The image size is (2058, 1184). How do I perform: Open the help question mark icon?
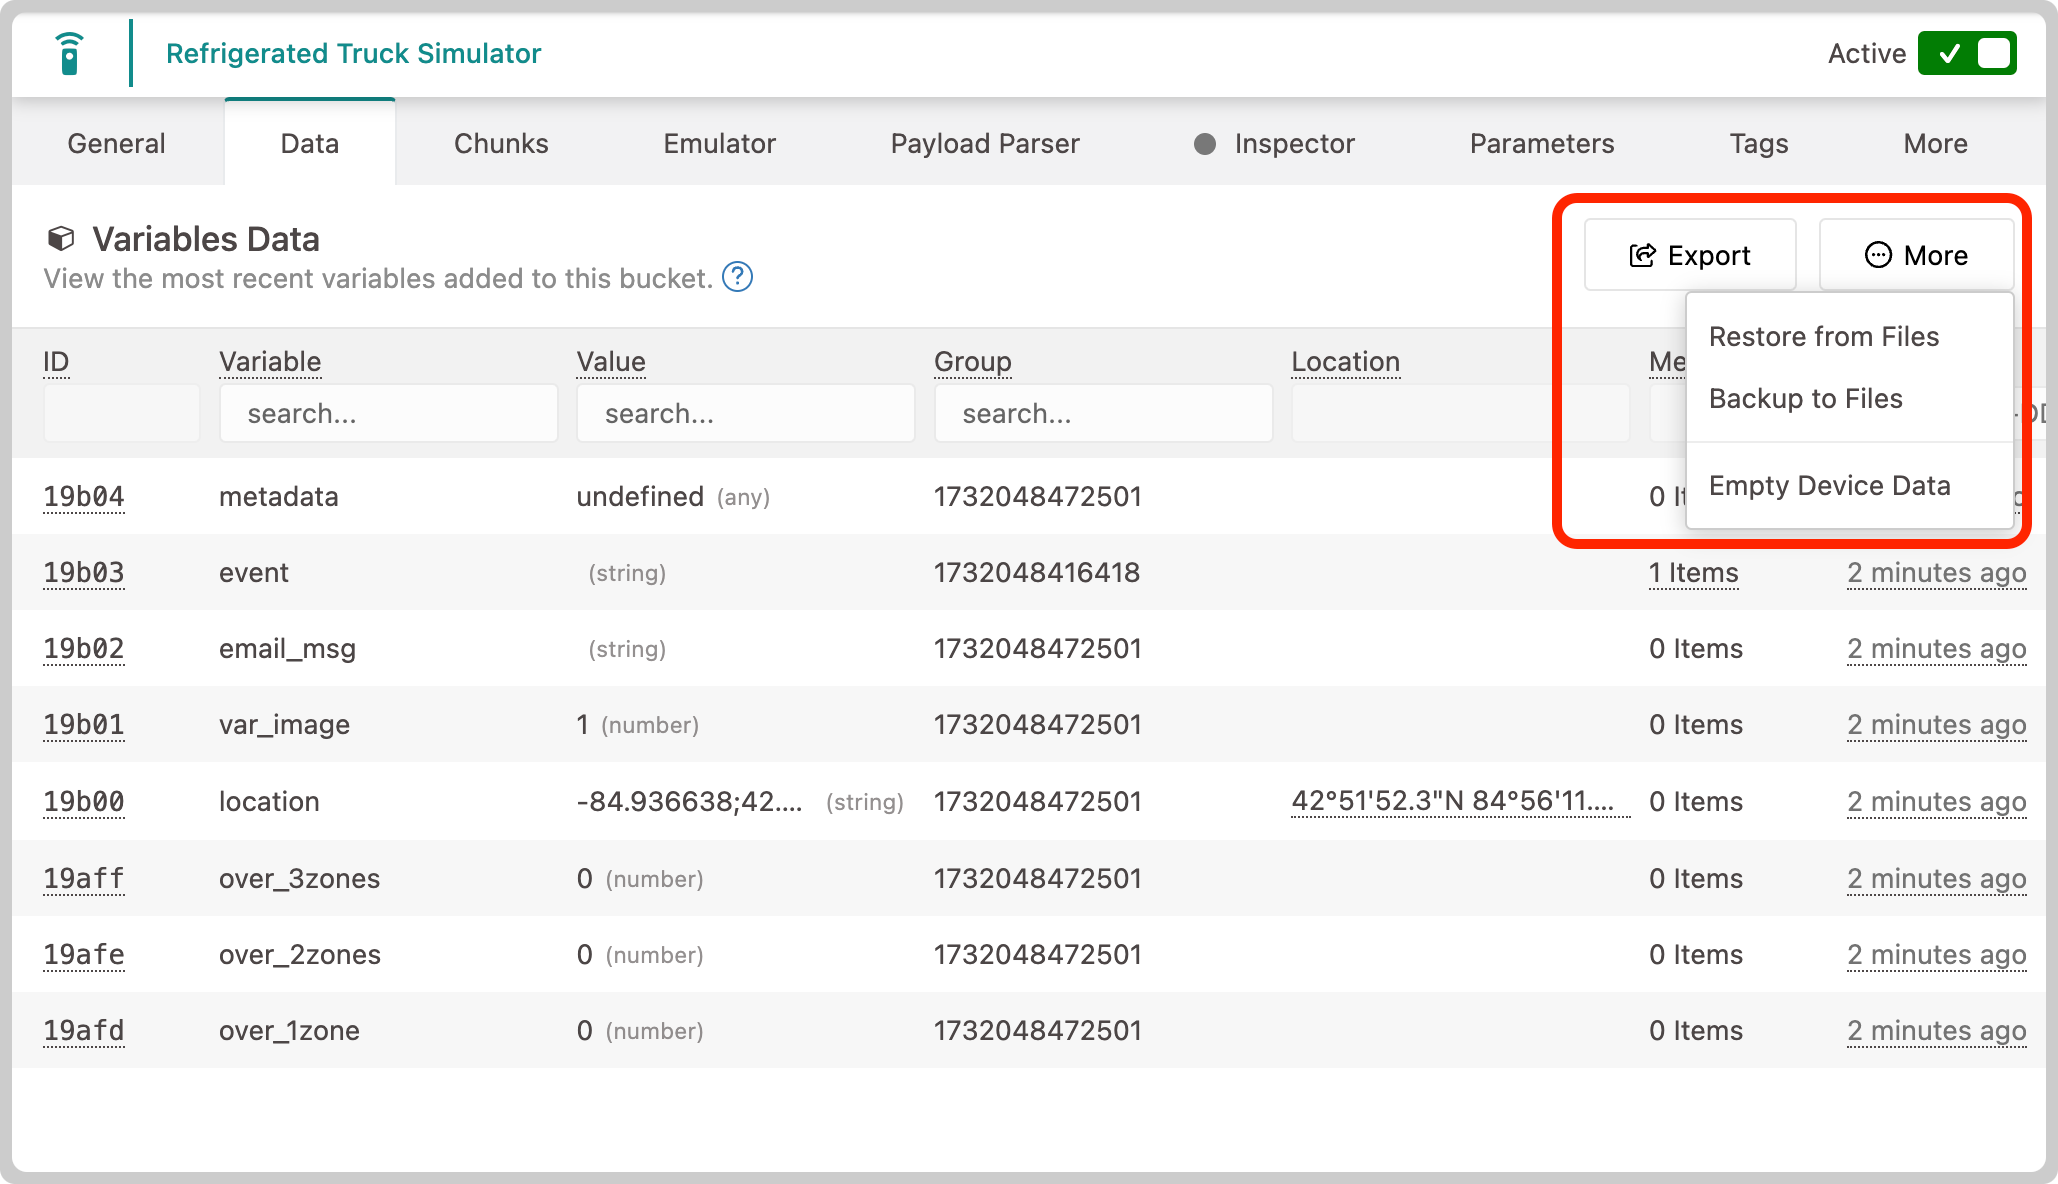[737, 277]
